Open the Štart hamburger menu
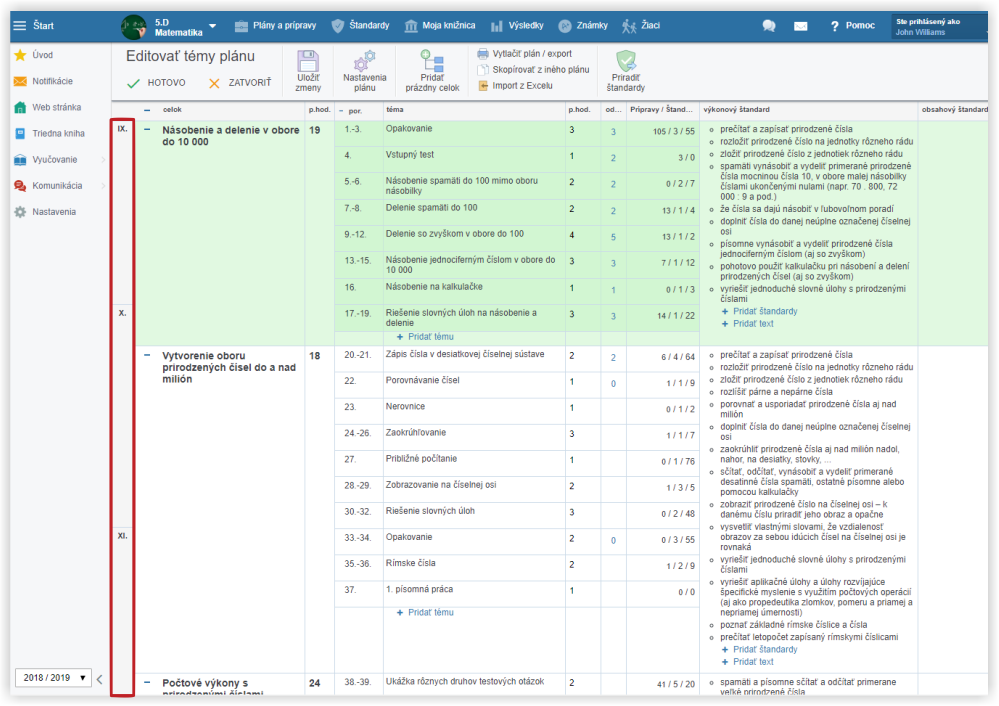Screen dimensions: 999x706 pos(20,25)
